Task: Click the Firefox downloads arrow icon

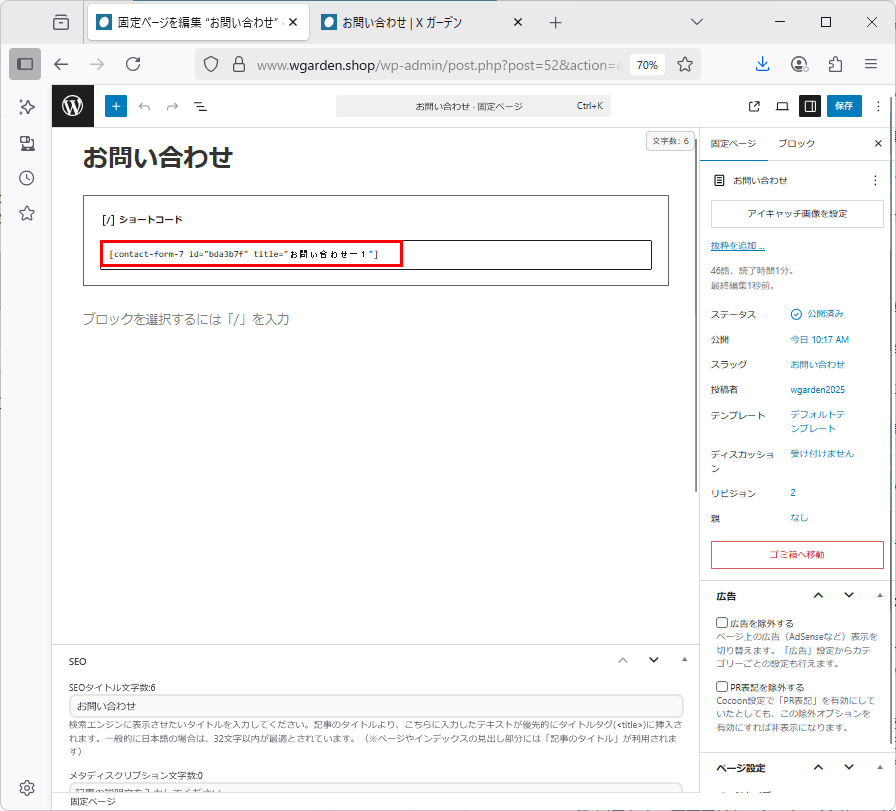Action: point(762,64)
